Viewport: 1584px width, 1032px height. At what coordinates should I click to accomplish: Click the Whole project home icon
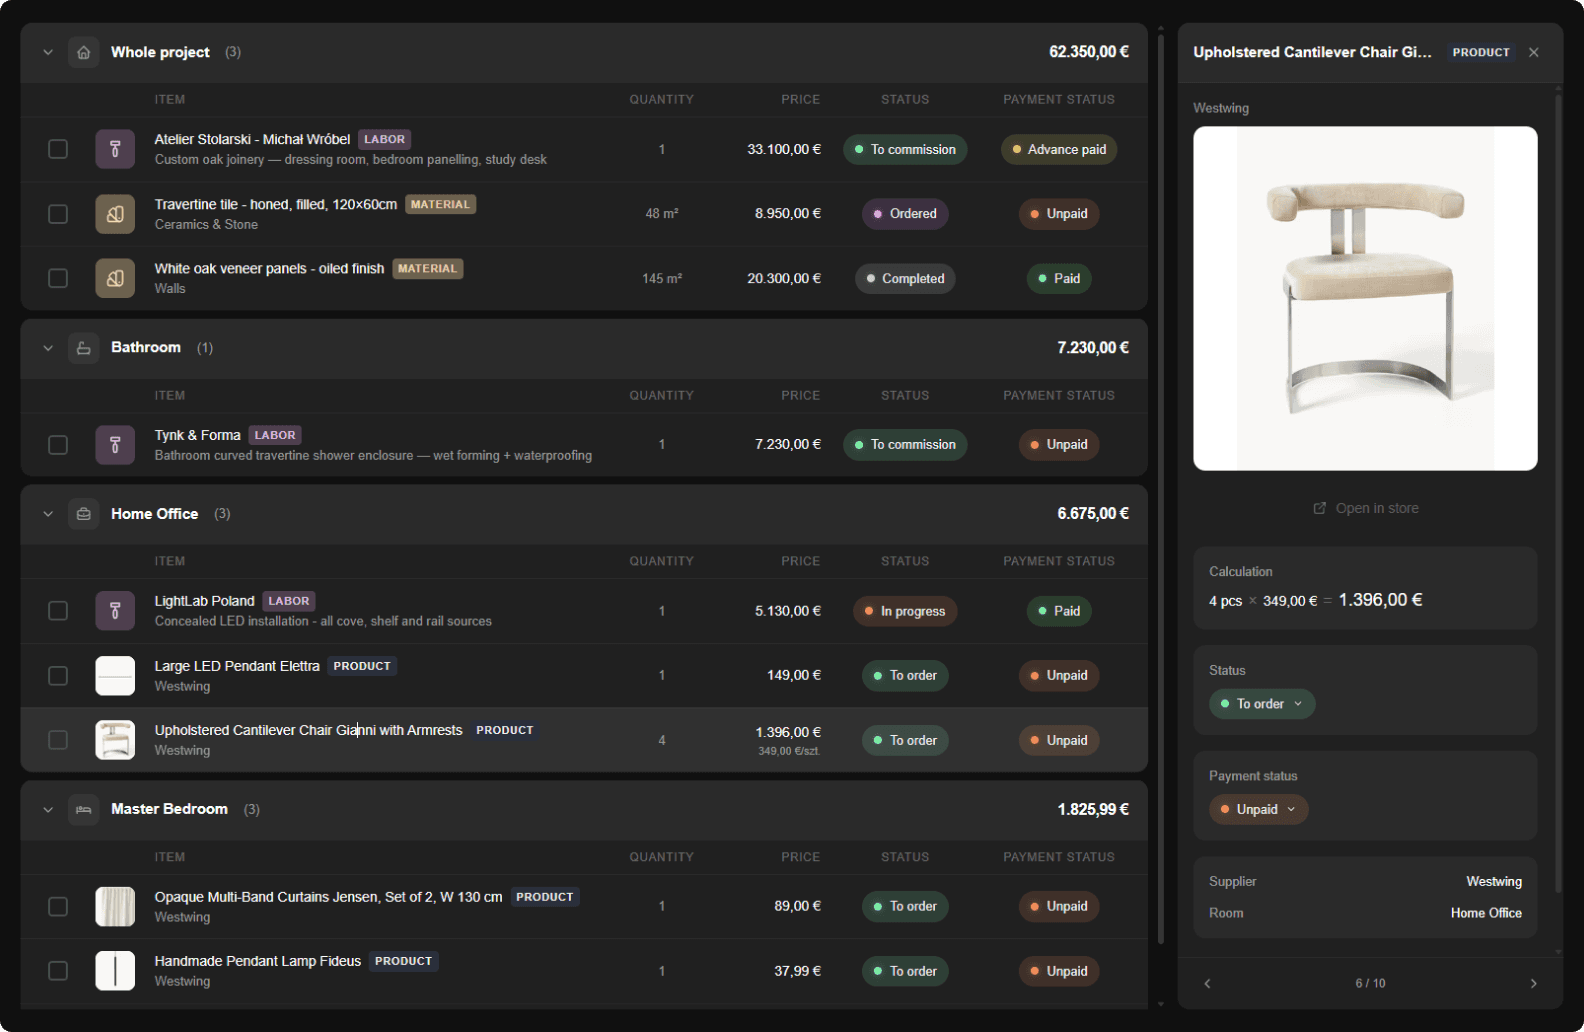coord(84,52)
